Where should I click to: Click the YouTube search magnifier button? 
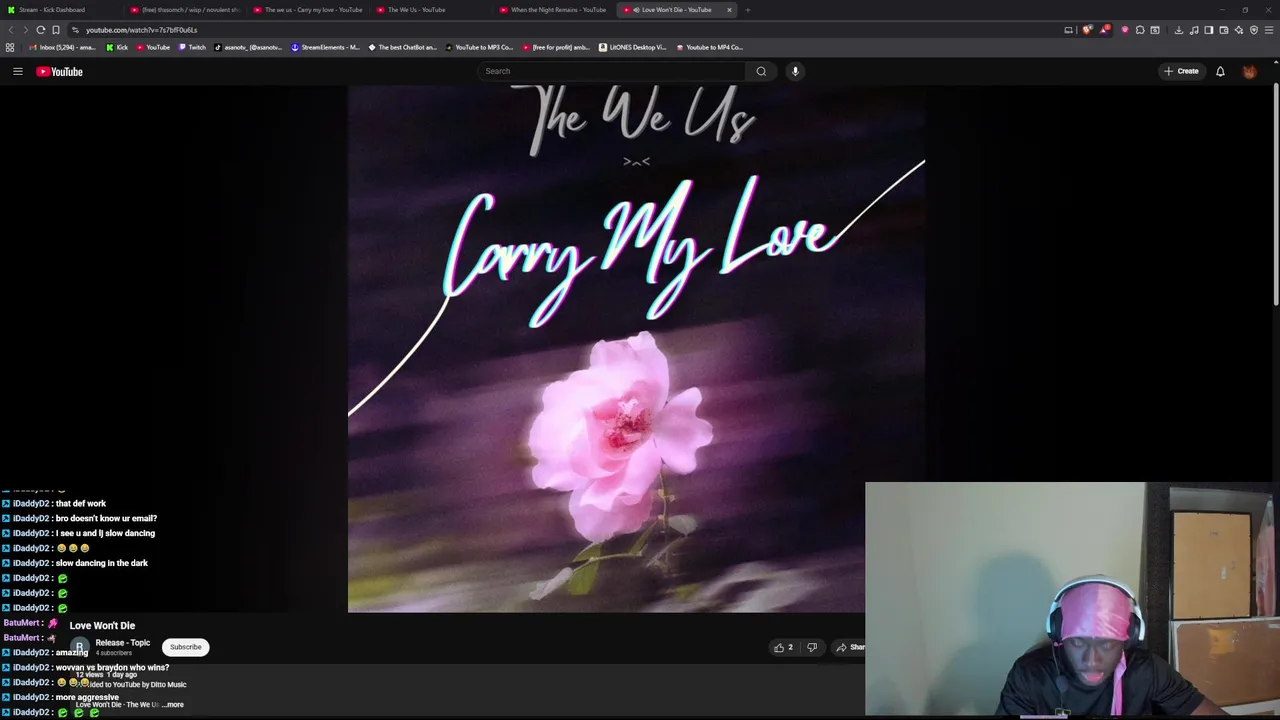coord(761,71)
